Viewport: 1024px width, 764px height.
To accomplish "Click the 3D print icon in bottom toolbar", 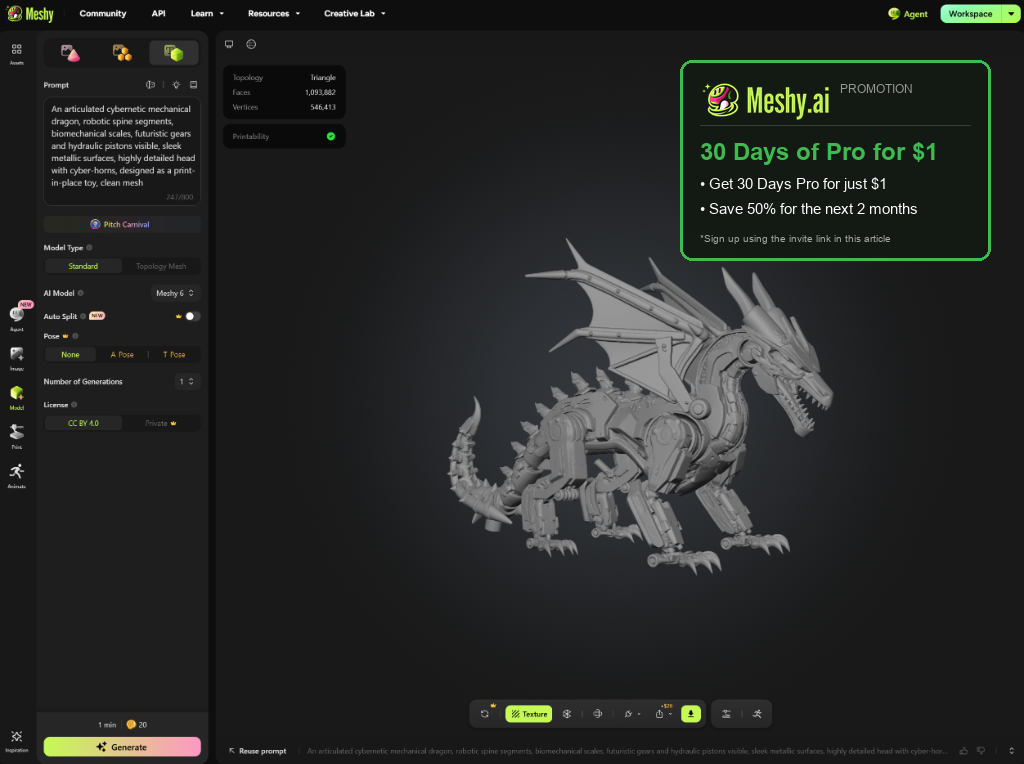I will click(726, 714).
